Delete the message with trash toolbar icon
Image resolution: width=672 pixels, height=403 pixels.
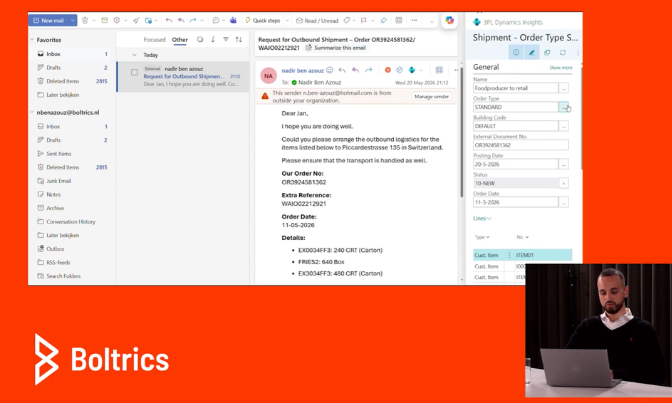click(x=85, y=20)
